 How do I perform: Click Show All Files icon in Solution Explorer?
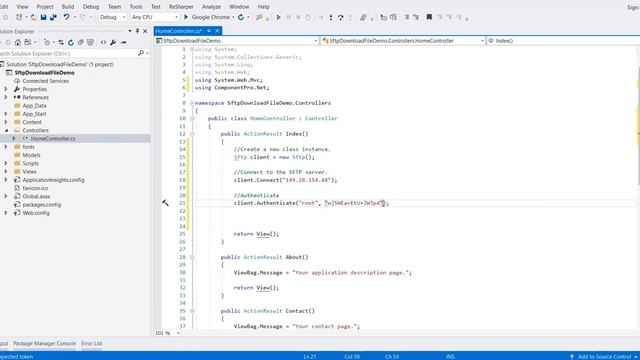point(90,42)
